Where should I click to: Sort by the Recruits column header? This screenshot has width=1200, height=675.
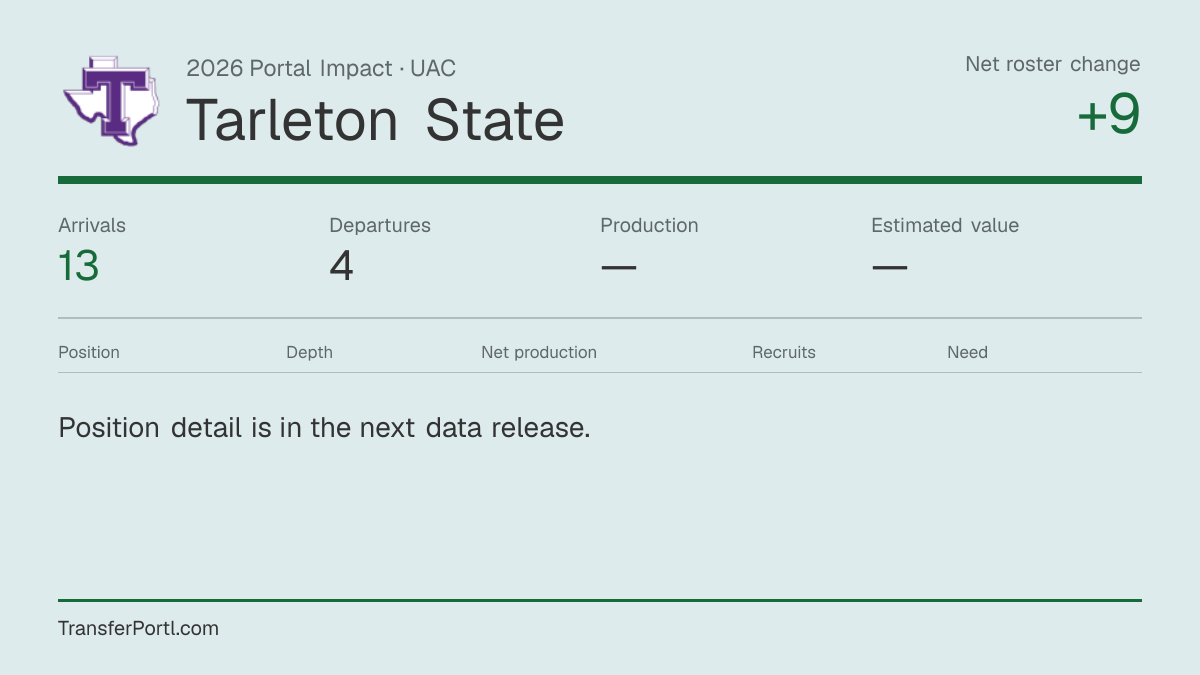coord(784,352)
